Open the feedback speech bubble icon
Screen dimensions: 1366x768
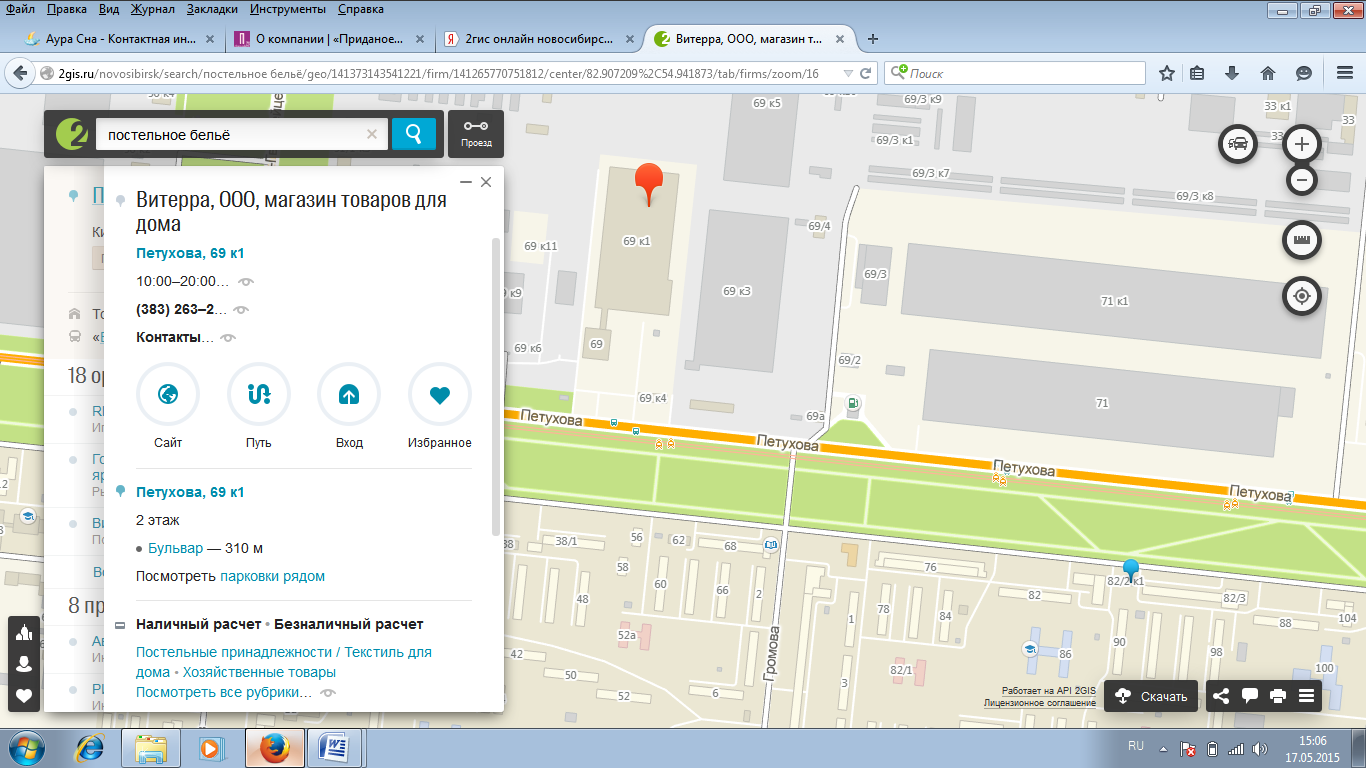coord(1249,696)
